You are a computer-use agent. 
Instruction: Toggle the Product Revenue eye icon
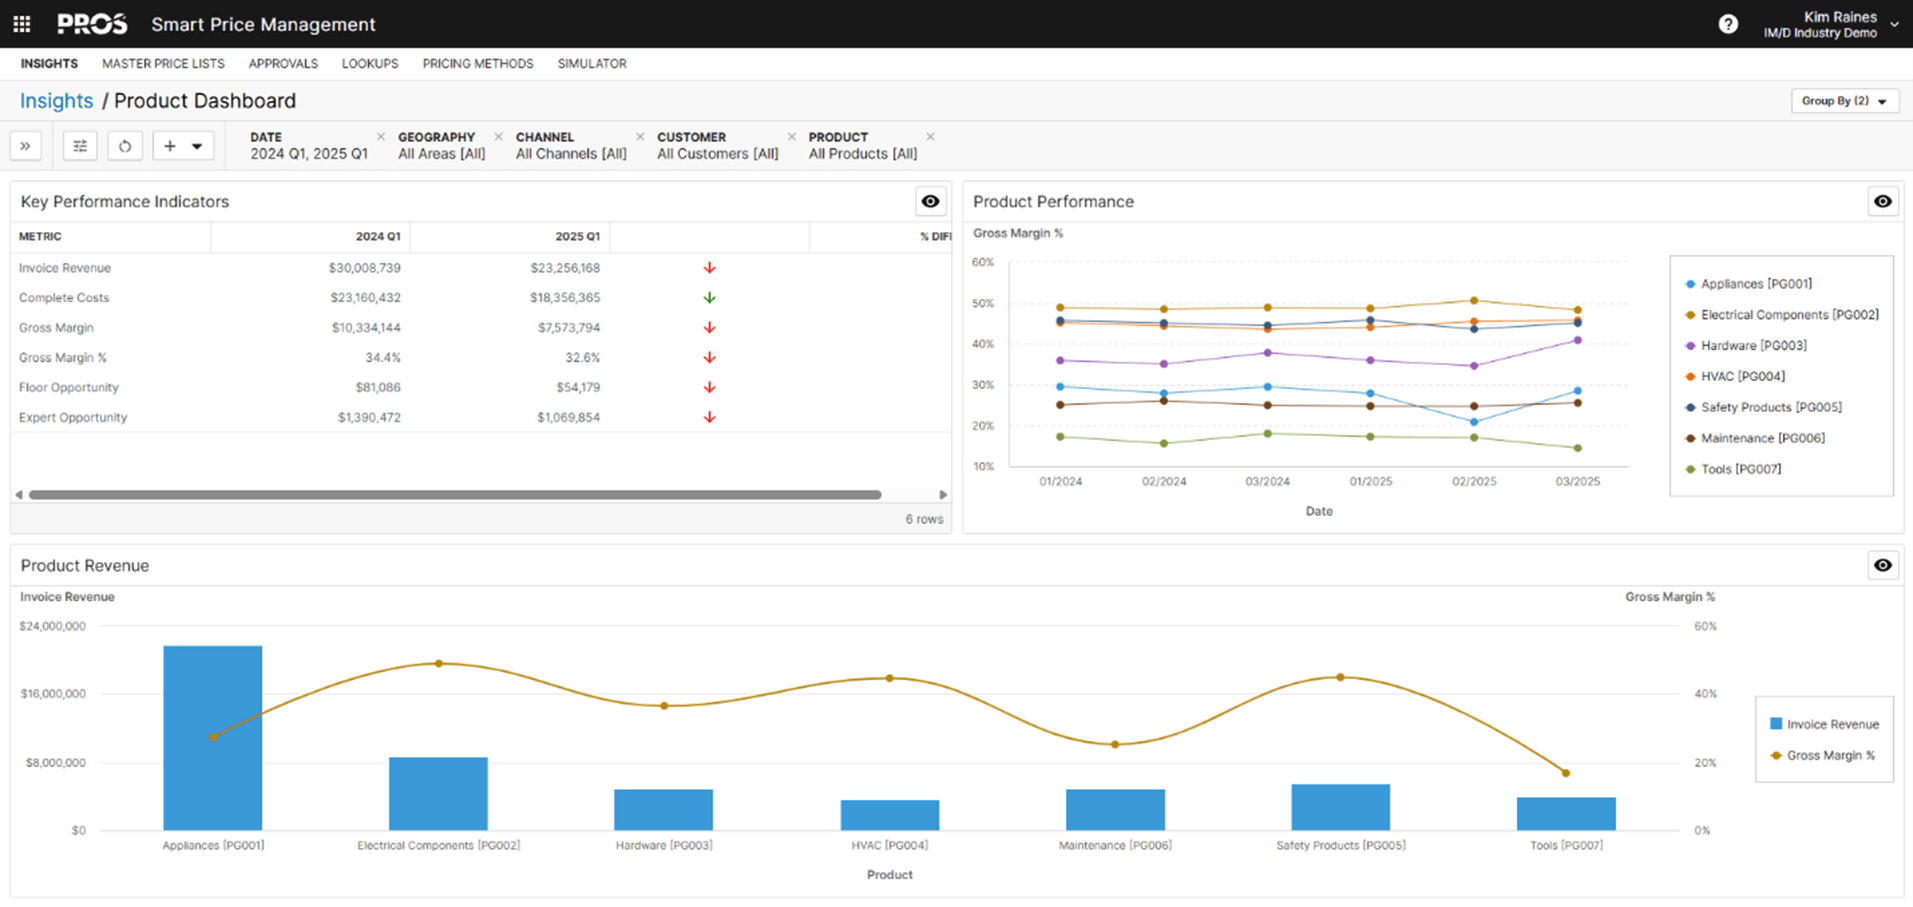(x=1883, y=565)
